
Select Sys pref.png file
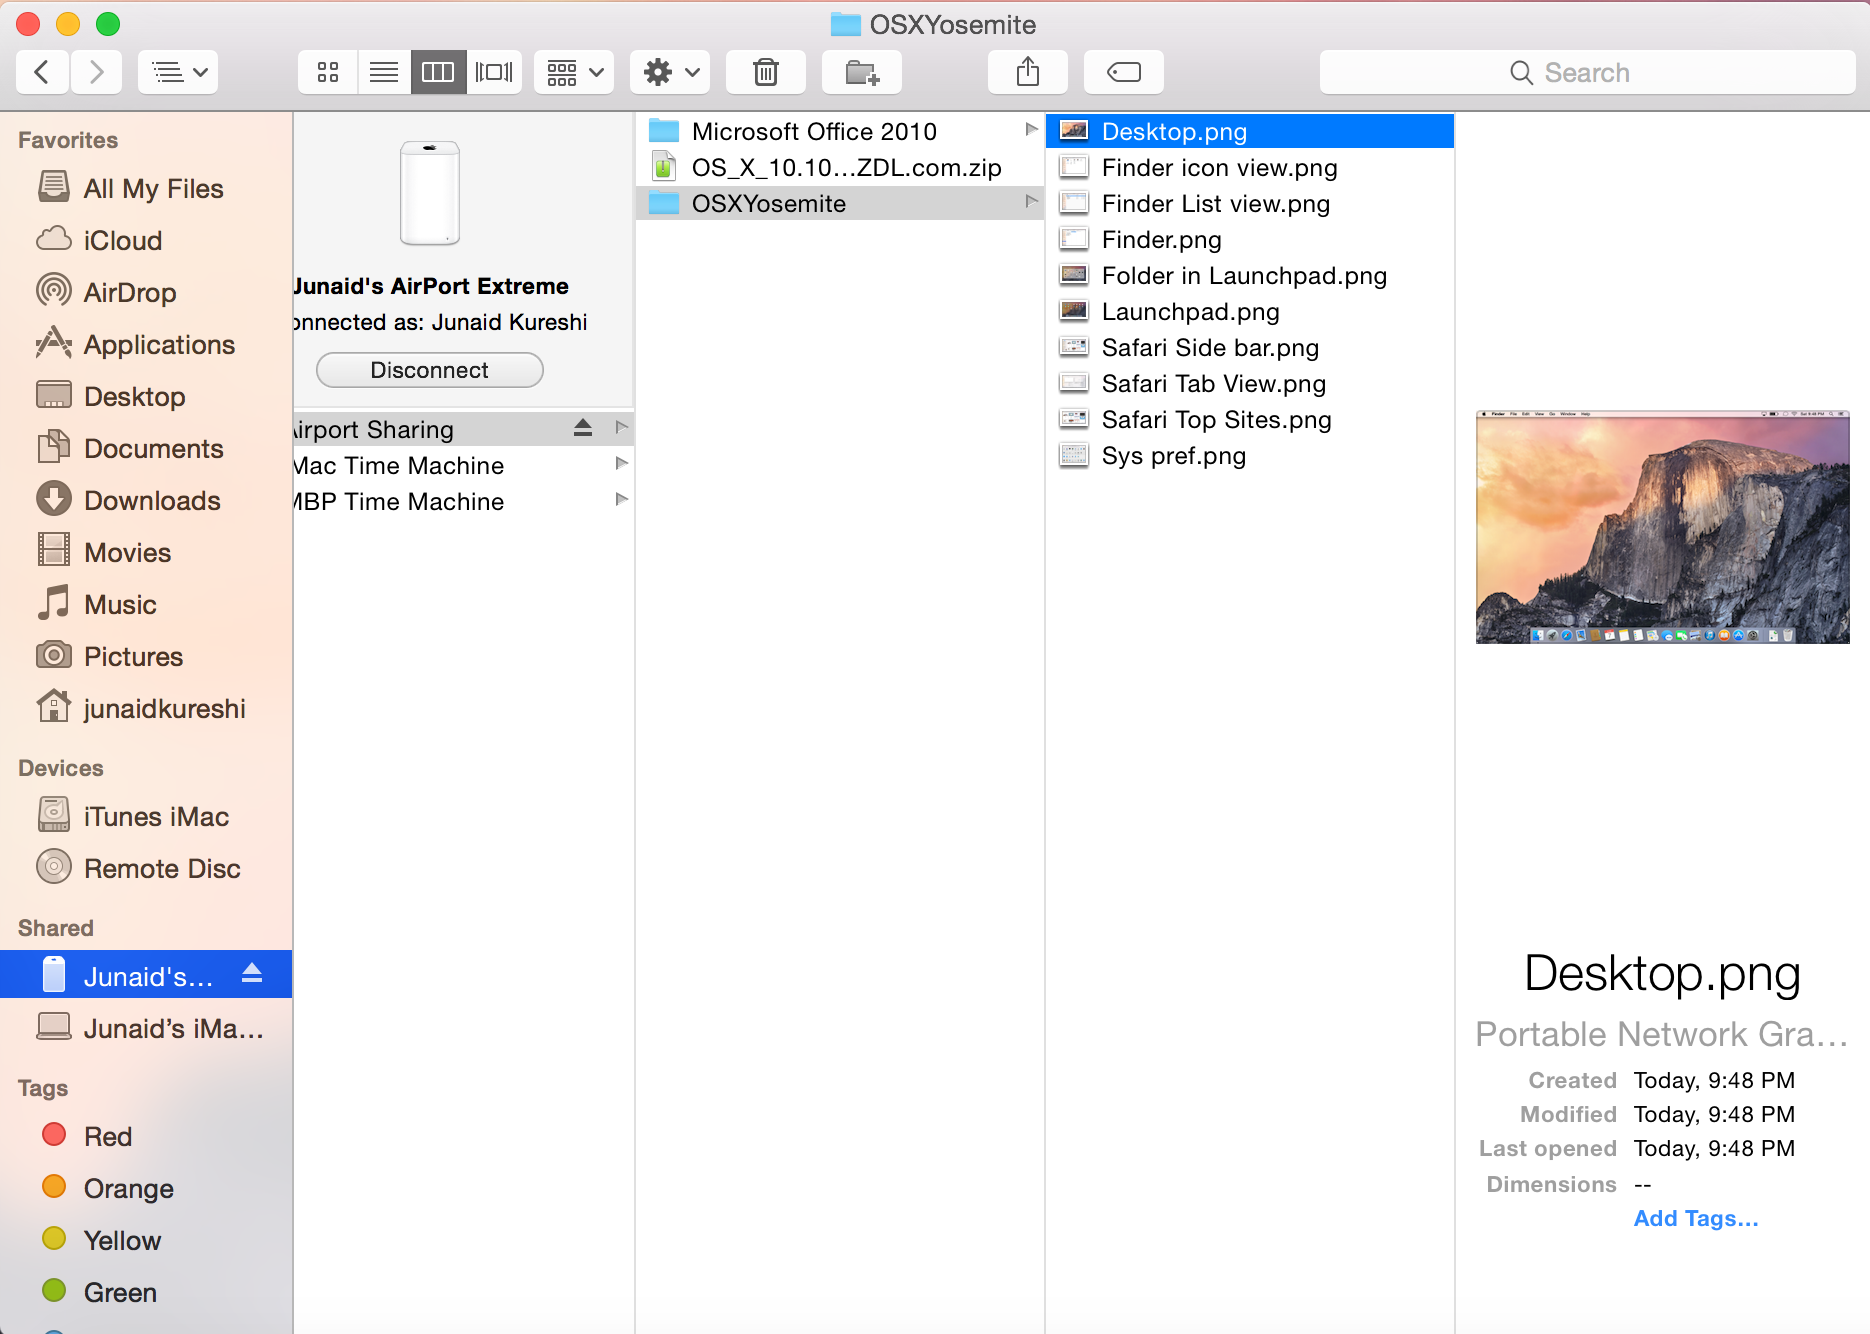click(x=1250, y=455)
